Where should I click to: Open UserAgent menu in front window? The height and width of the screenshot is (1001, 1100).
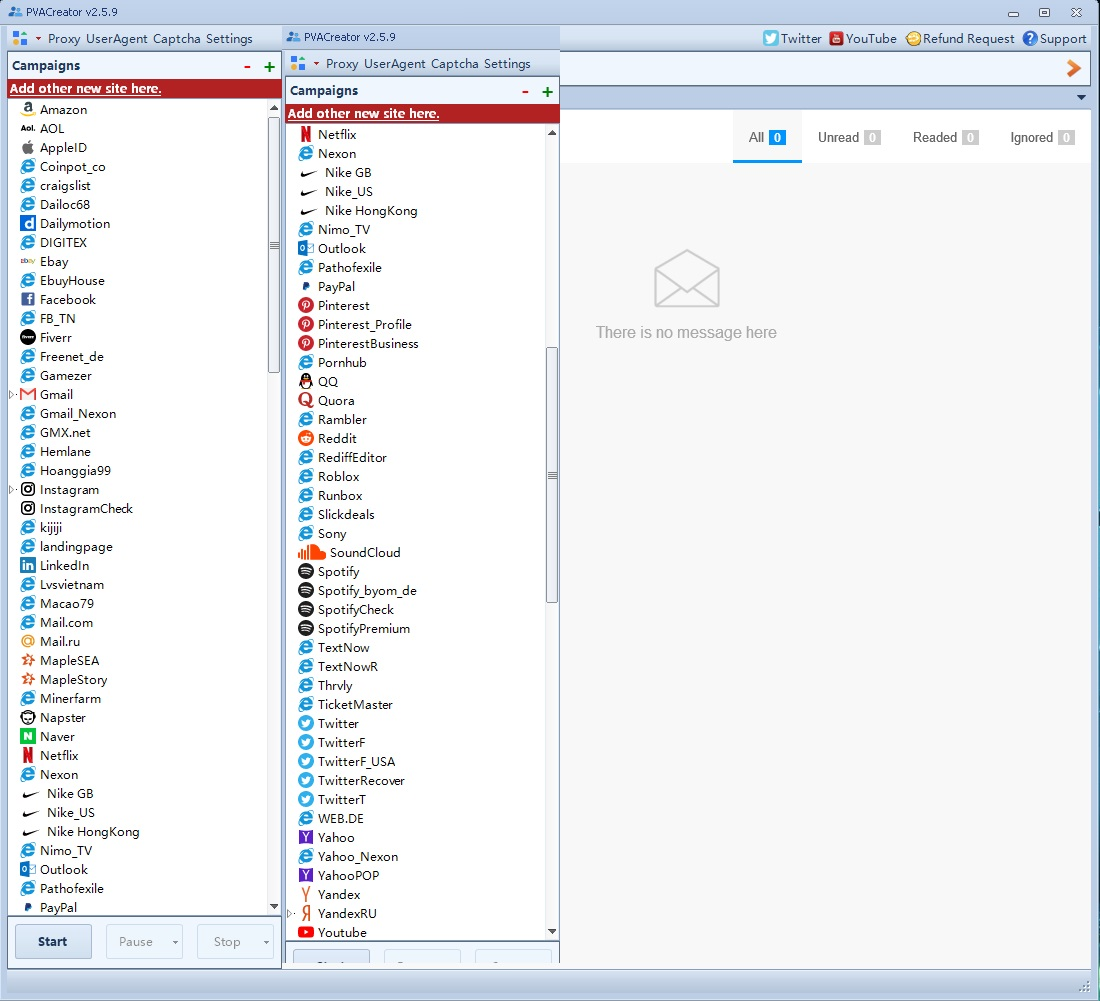(394, 64)
